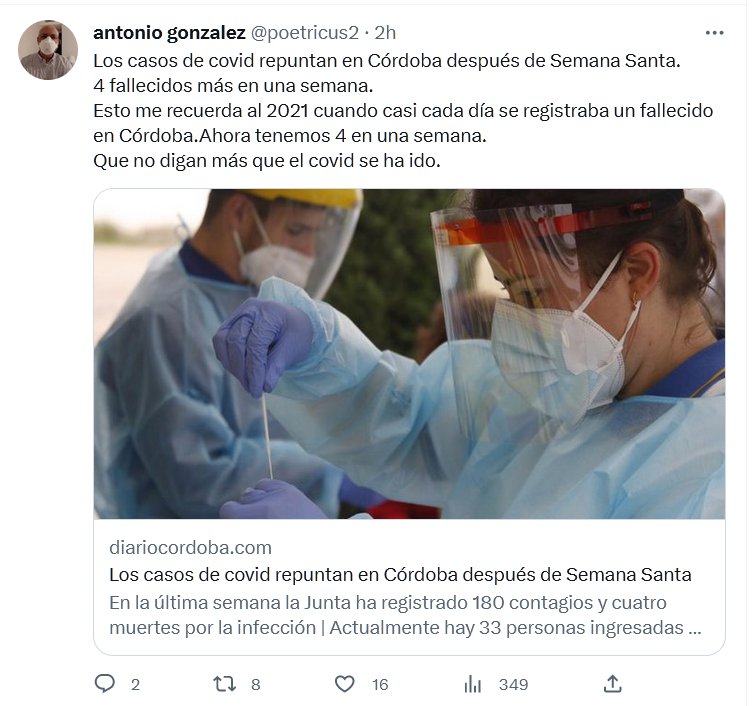Image resolution: width=754 pixels, height=706 pixels.
Task: Click the line 'Que no digan más que el covid se ha ido'
Action: (267, 161)
